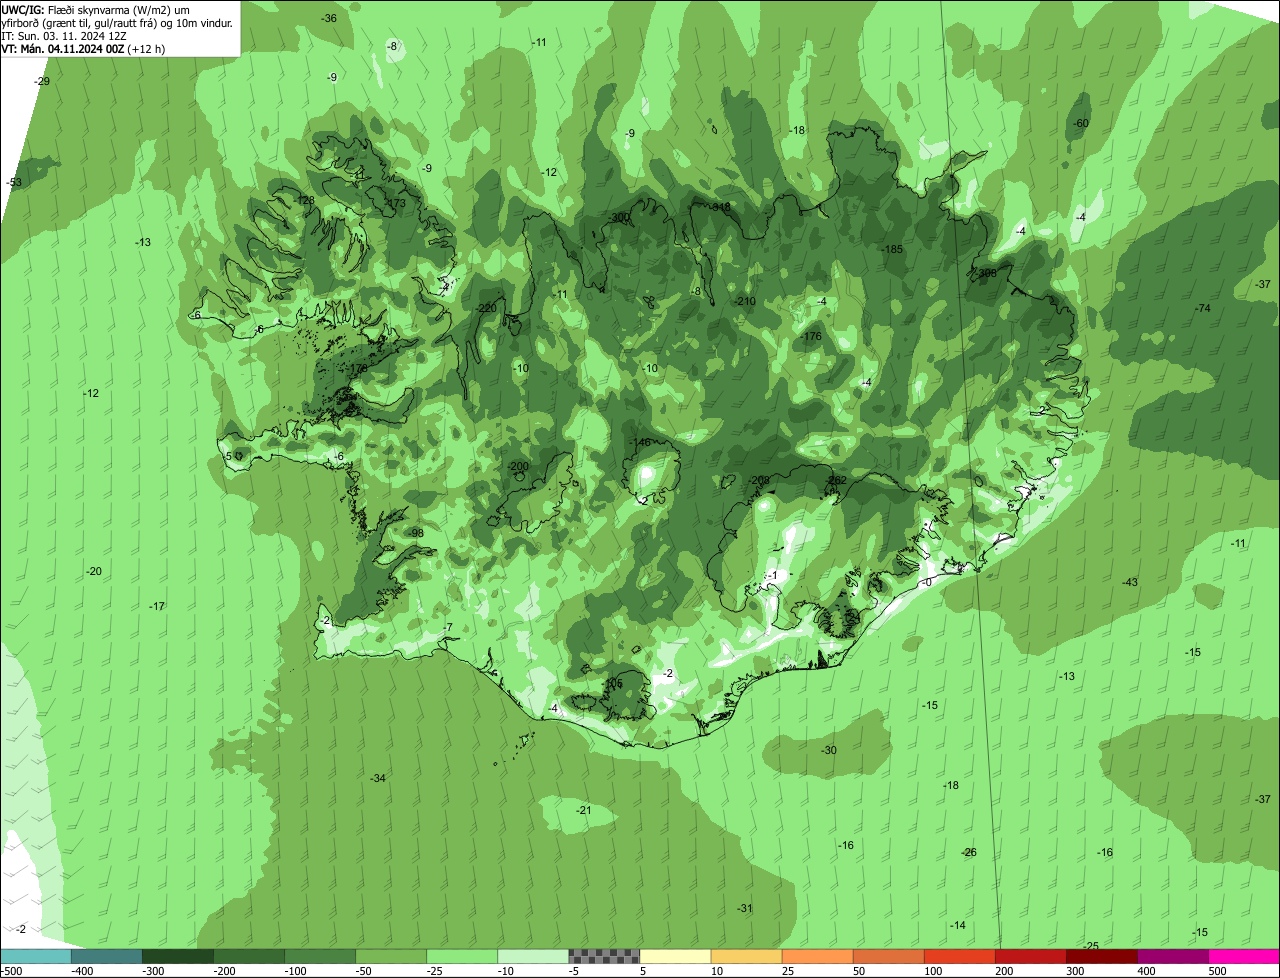1280x978 pixels.
Task: Click the -98 value on the map
Action: 416,533
